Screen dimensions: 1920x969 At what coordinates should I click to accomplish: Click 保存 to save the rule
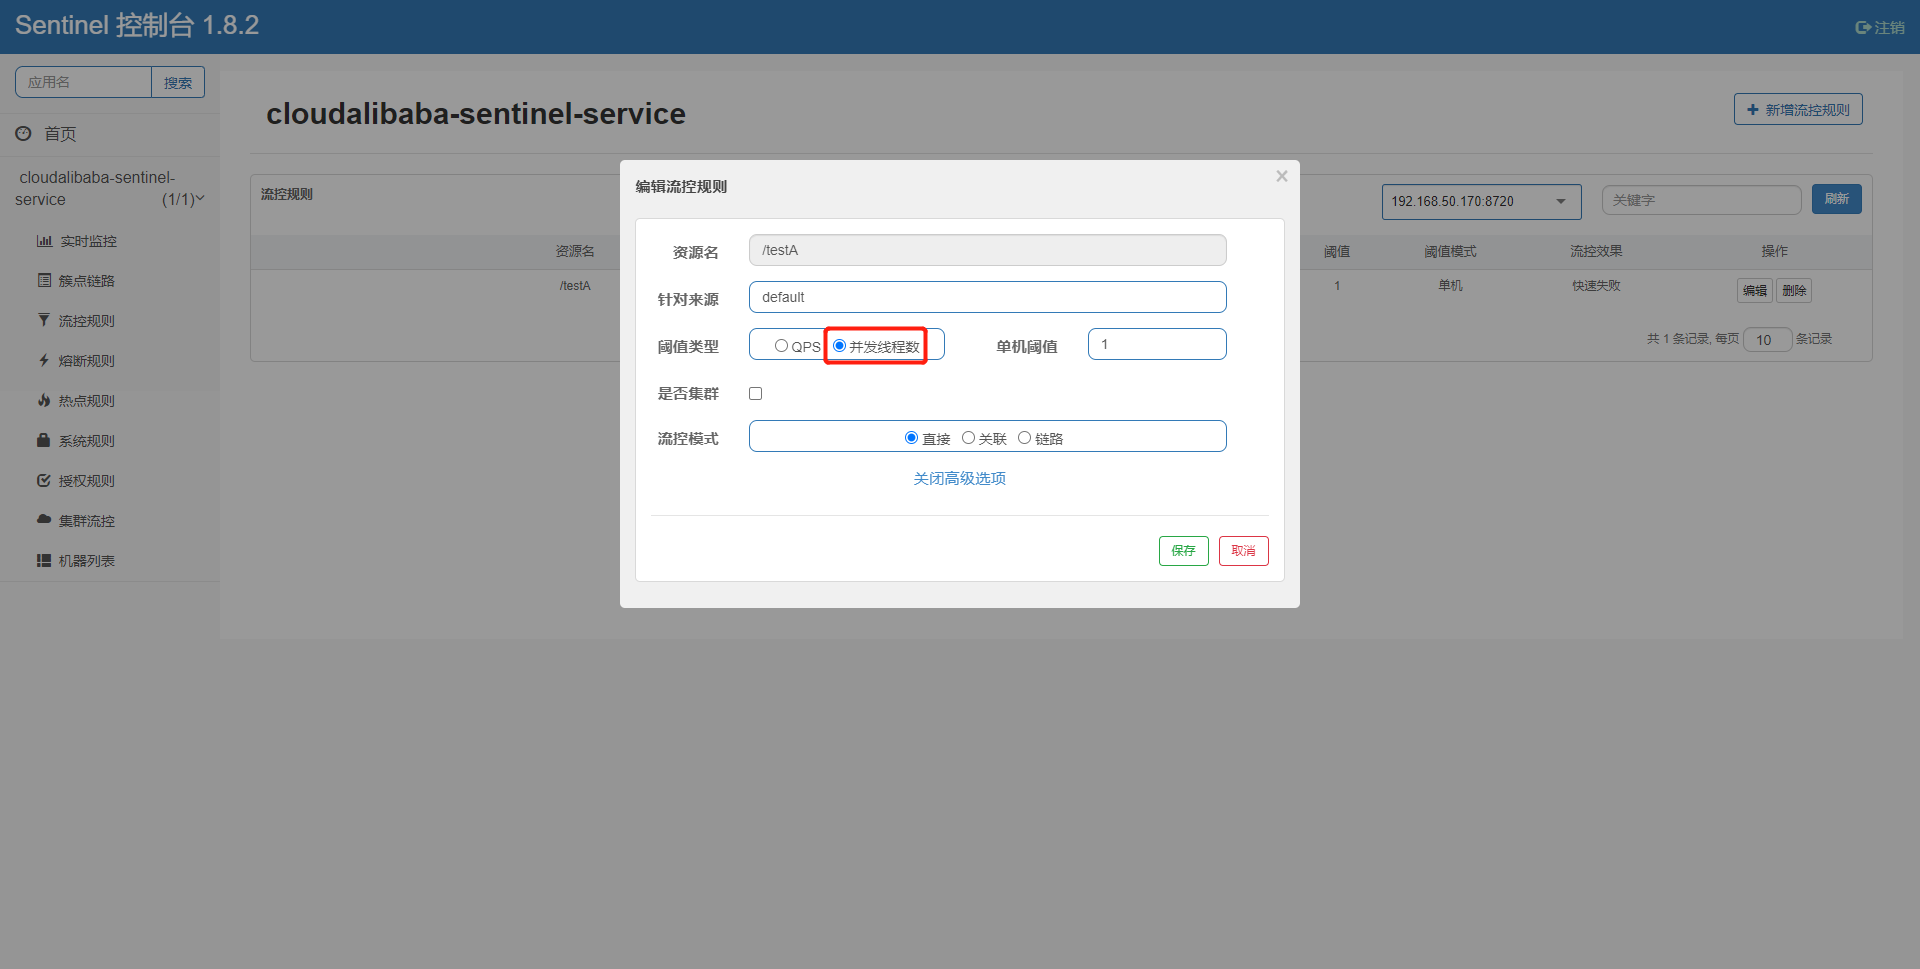point(1183,551)
